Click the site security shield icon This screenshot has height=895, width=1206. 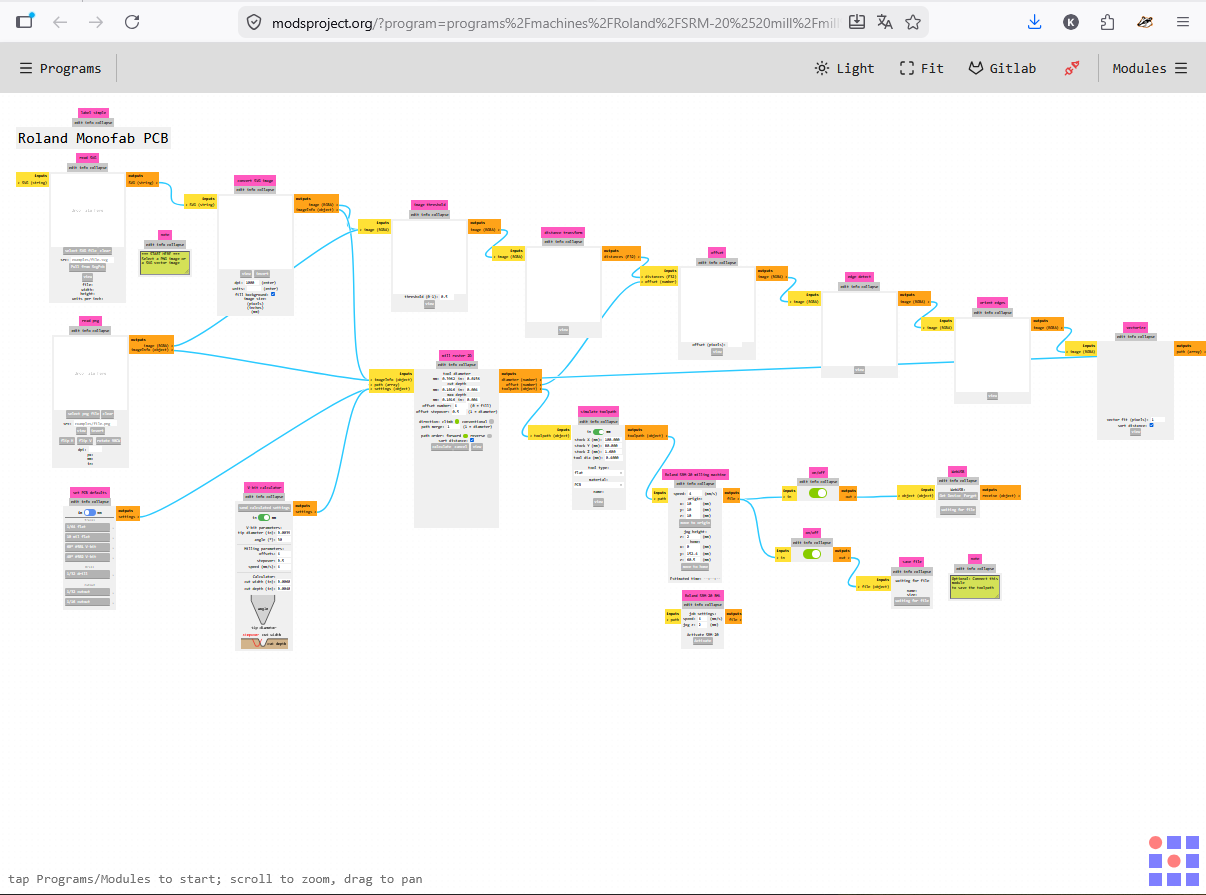[x=254, y=22]
